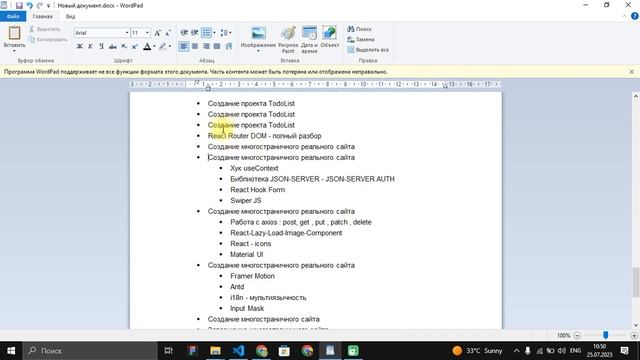The image size is (640, 360).
Task: Center-align the paragraph
Action: [x=195, y=46]
